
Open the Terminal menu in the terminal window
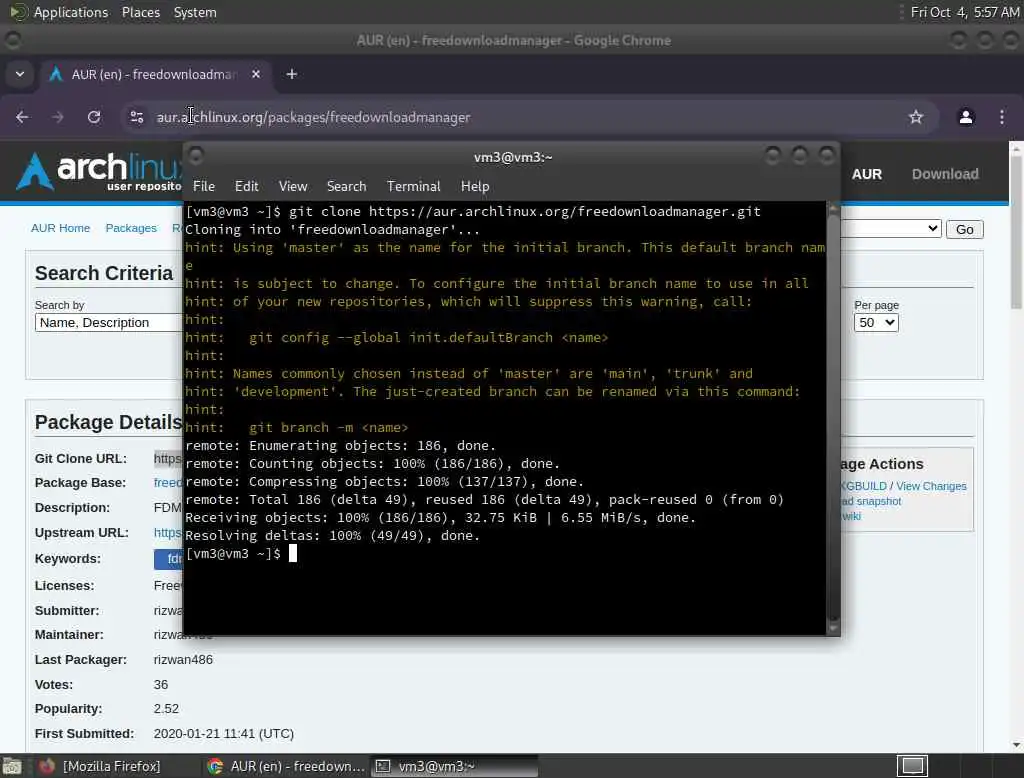413,186
